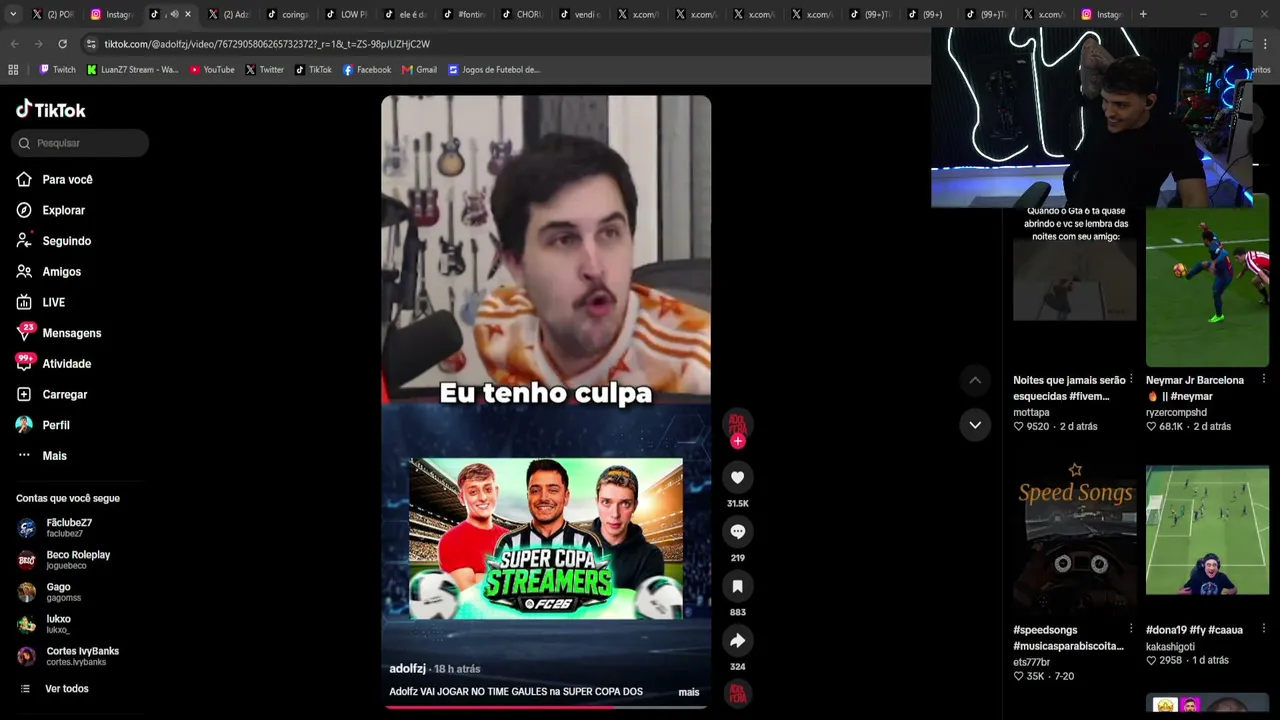Switch to the #fontin tab
The width and height of the screenshot is (1280, 720).
pyautogui.click(x=462, y=14)
